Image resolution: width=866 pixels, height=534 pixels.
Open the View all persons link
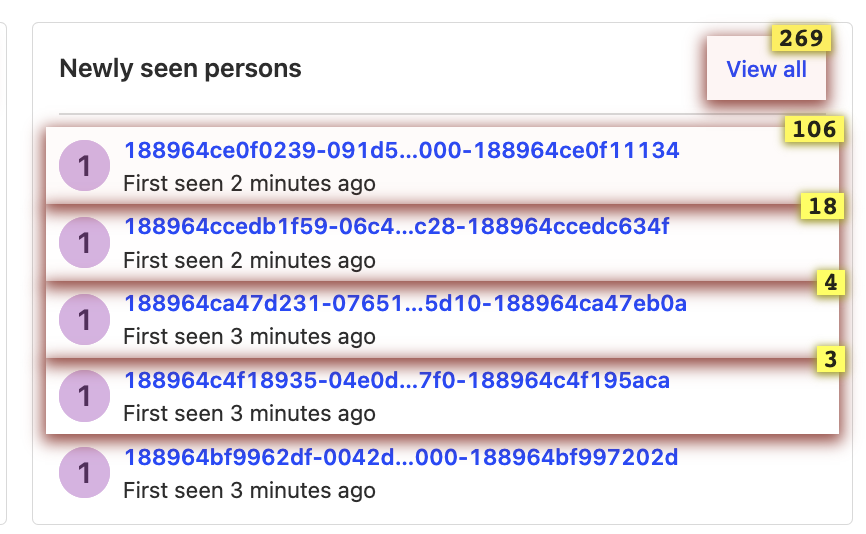pos(766,69)
